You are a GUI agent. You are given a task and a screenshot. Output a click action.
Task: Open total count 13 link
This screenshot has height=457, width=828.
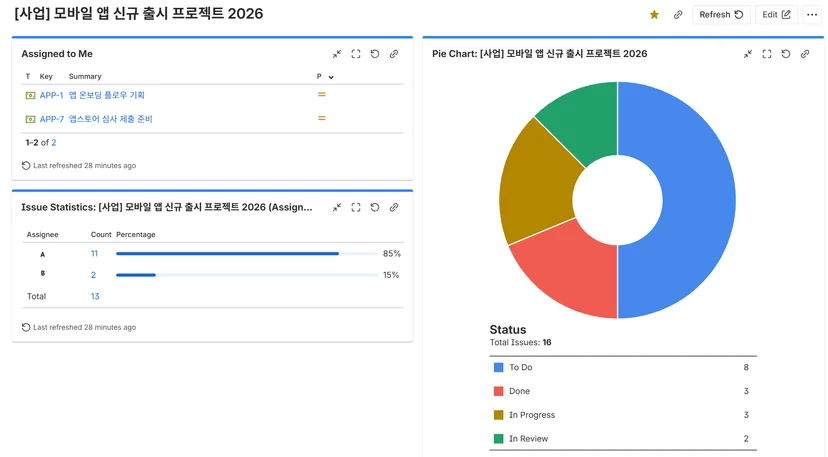pyautogui.click(x=95, y=296)
